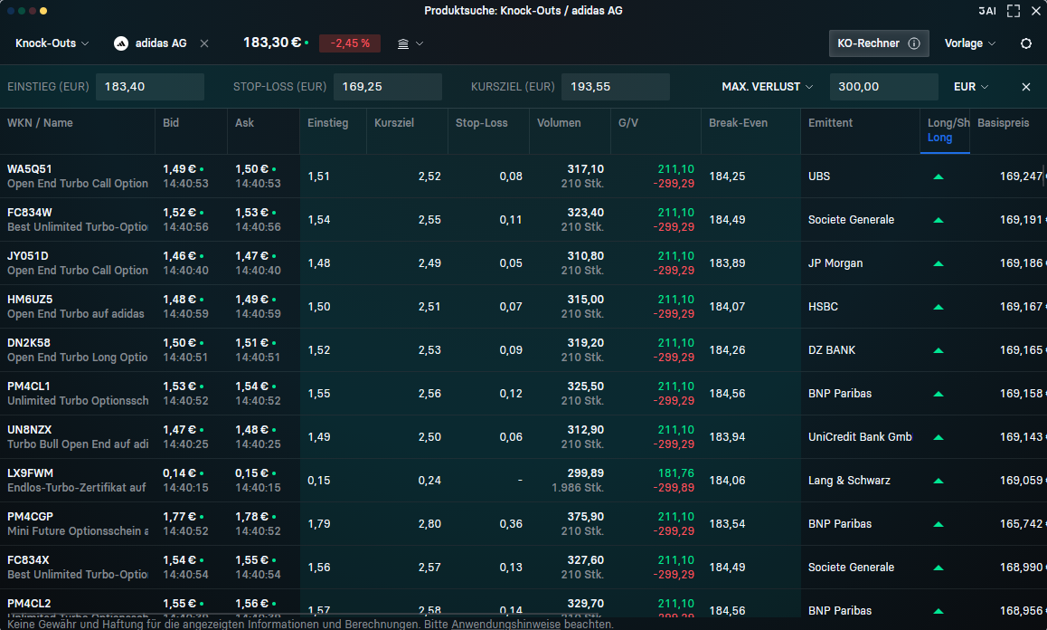The width and height of the screenshot is (1047, 630).
Task: Click basis price 165,742
Action: 1021,524
